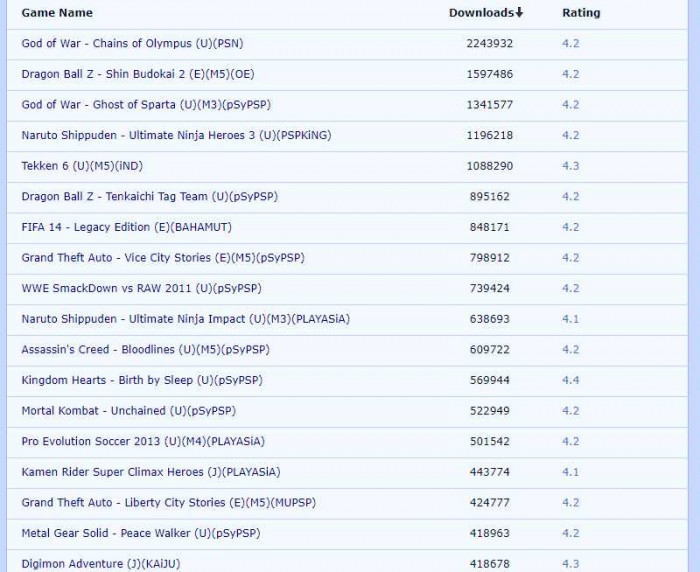
Task: Click rating 4.2 for Liberty City Stories
Action: (x=571, y=502)
